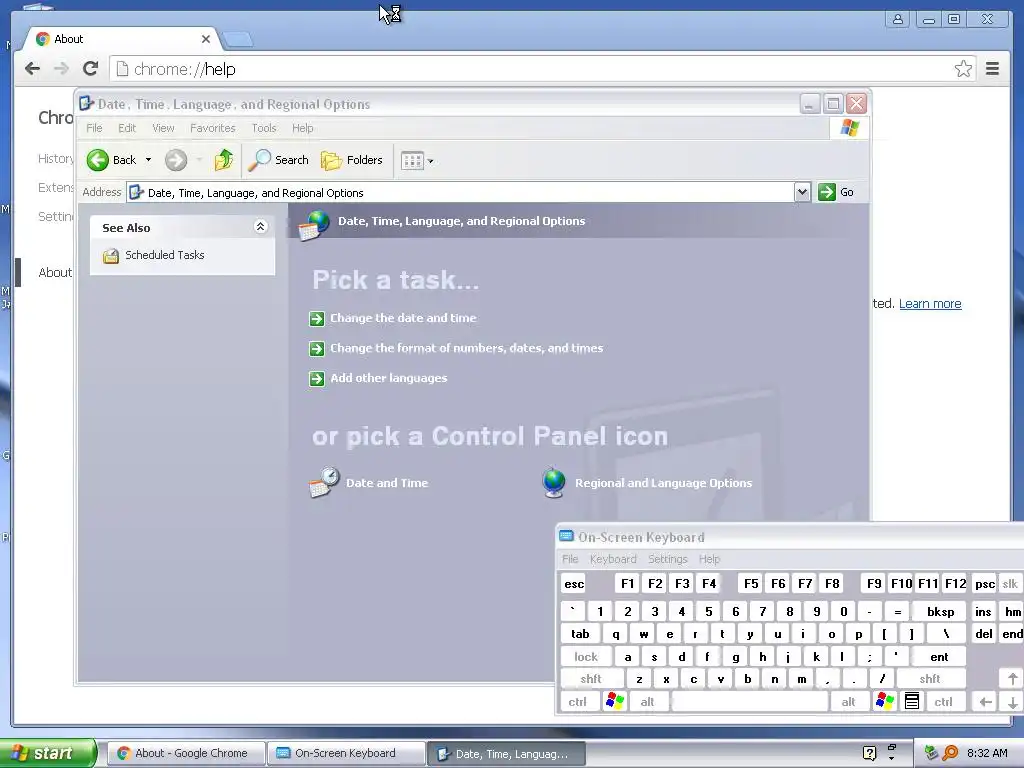Click the tab key on on-screen keyboard
The image size is (1024, 768).
[x=580, y=634]
